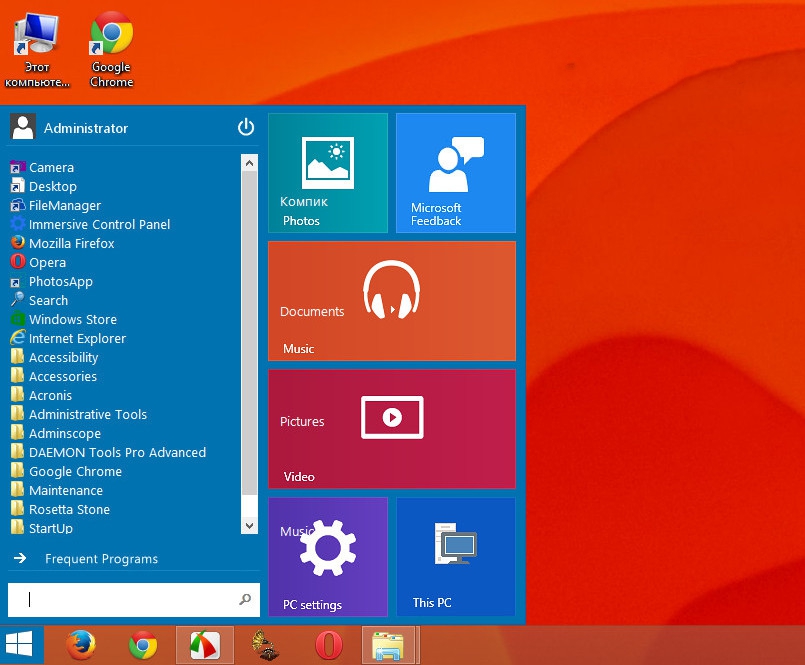Click the programs list scroll up arrow

pyautogui.click(x=250, y=163)
